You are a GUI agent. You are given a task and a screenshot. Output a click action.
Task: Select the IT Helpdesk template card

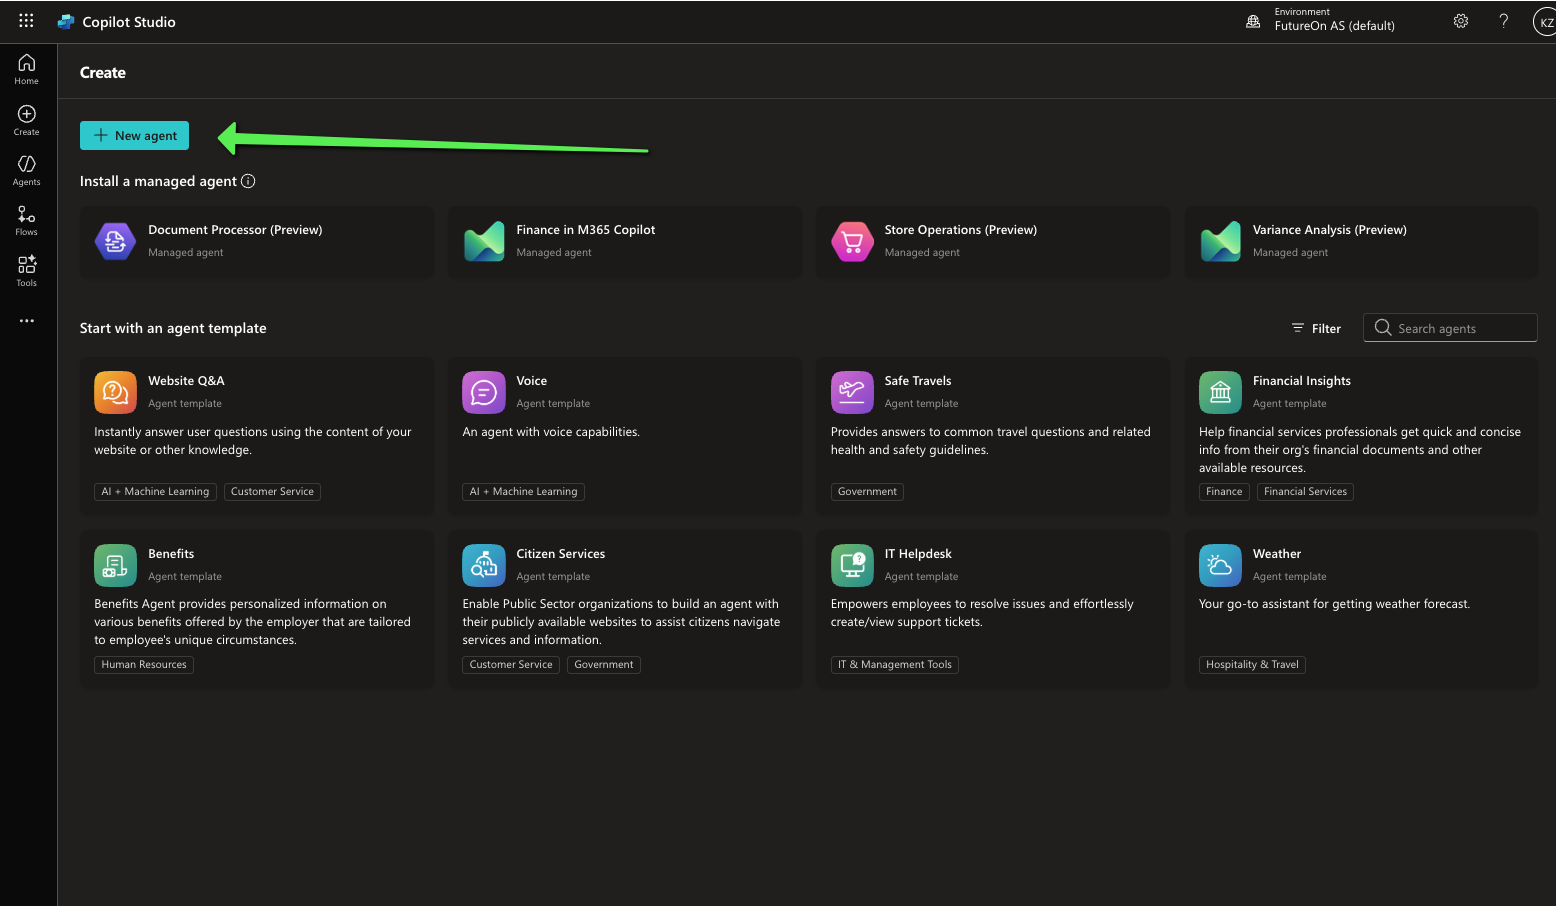(993, 608)
